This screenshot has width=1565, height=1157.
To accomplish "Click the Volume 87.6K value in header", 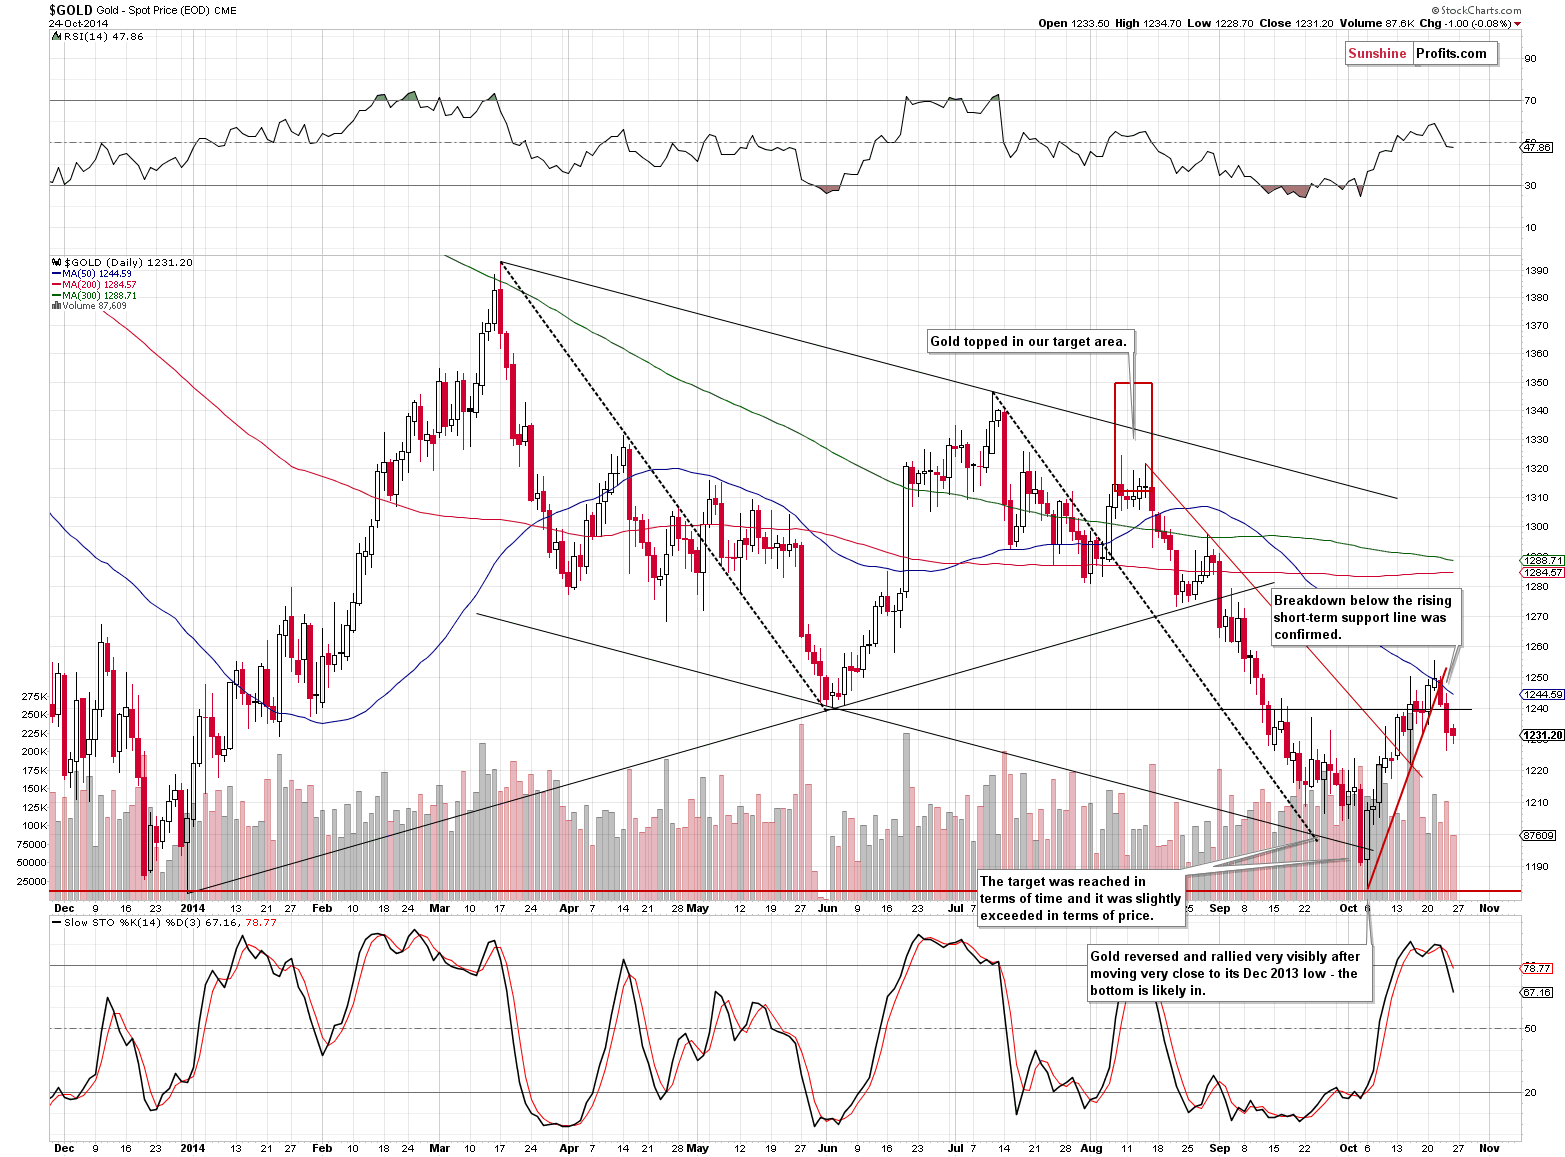I will [x=1376, y=24].
